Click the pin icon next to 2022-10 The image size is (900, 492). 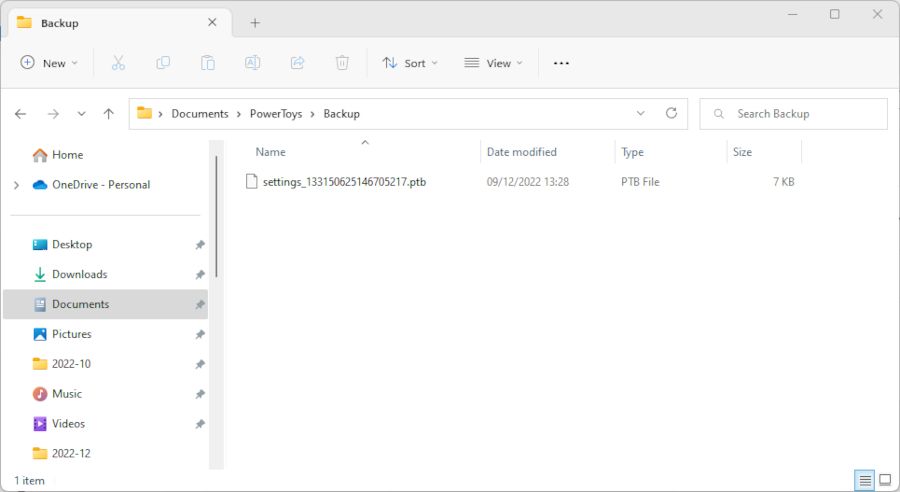click(200, 364)
